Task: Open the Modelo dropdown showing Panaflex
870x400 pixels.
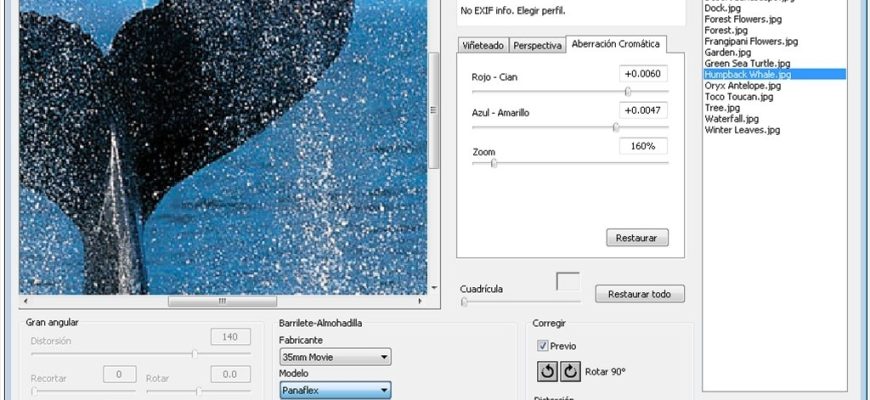Action: coord(335,390)
